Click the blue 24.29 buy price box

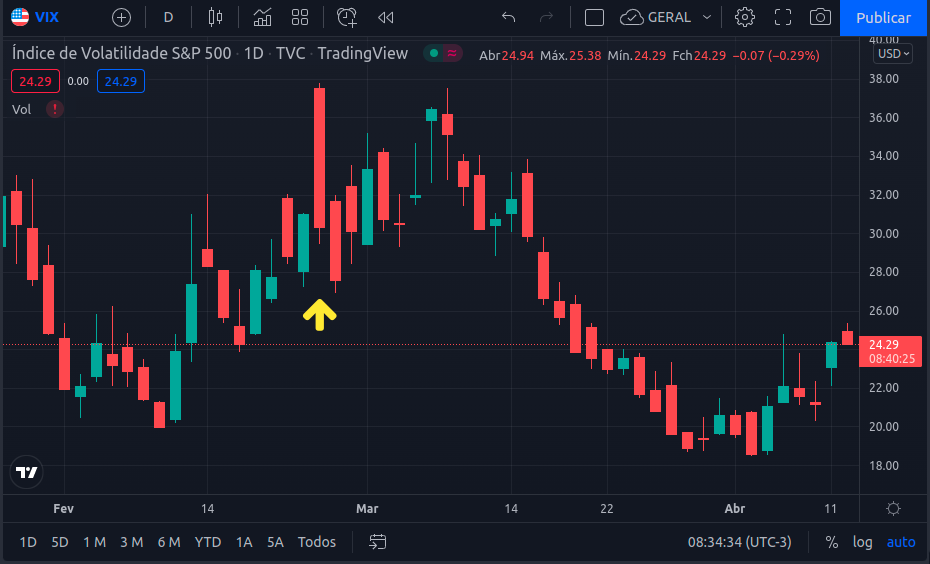[x=121, y=81]
